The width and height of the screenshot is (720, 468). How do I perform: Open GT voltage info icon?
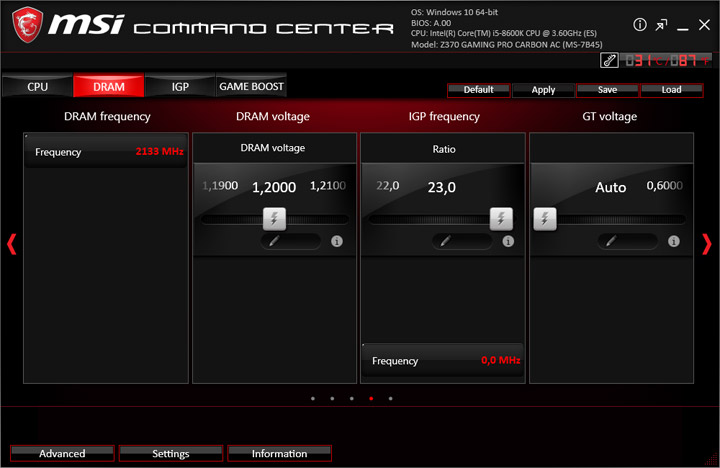coord(674,241)
